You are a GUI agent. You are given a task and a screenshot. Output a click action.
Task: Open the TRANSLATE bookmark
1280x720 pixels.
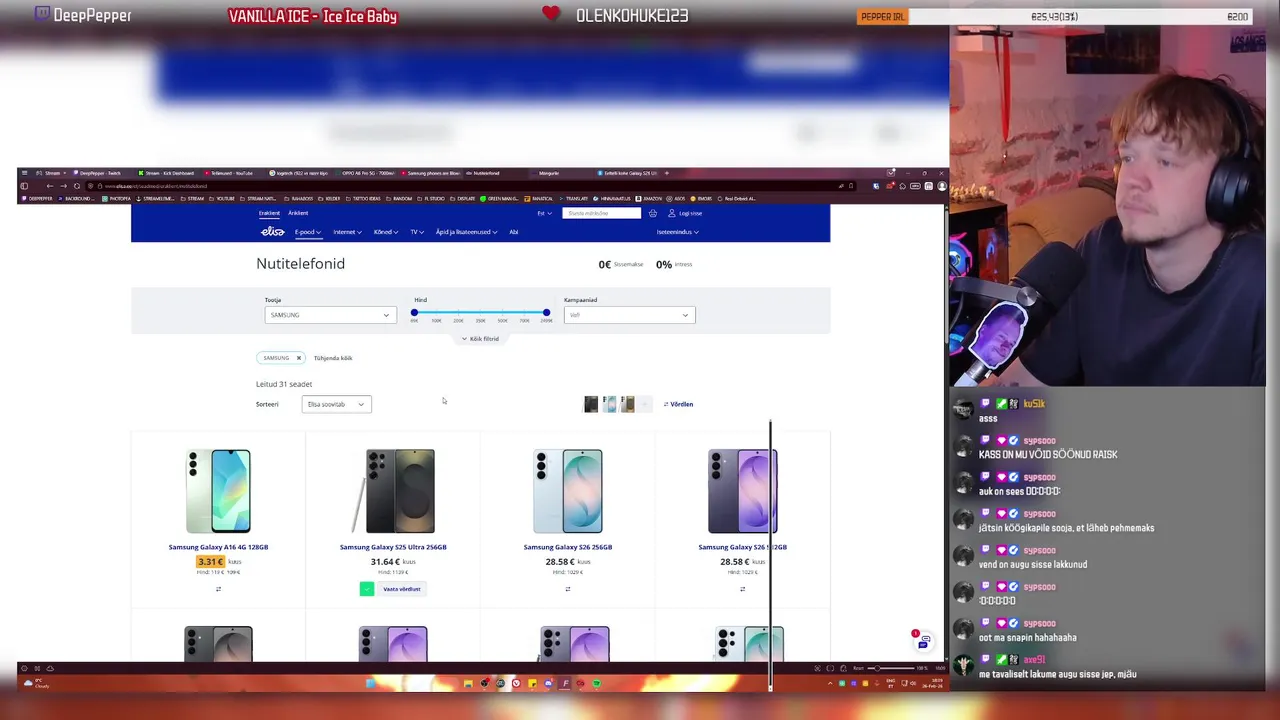pos(574,198)
